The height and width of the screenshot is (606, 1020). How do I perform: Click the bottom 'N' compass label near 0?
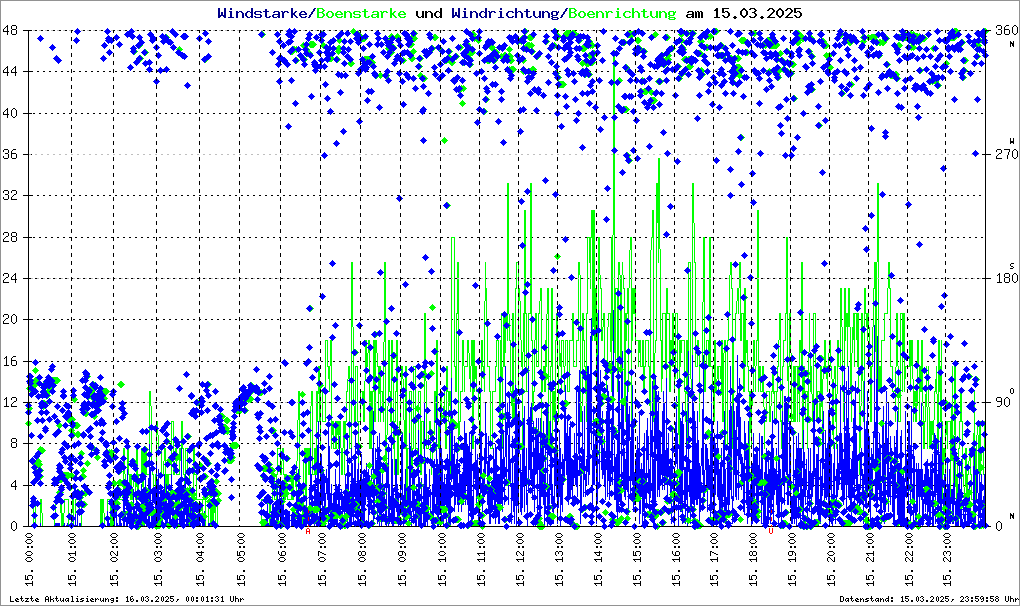point(1011,514)
